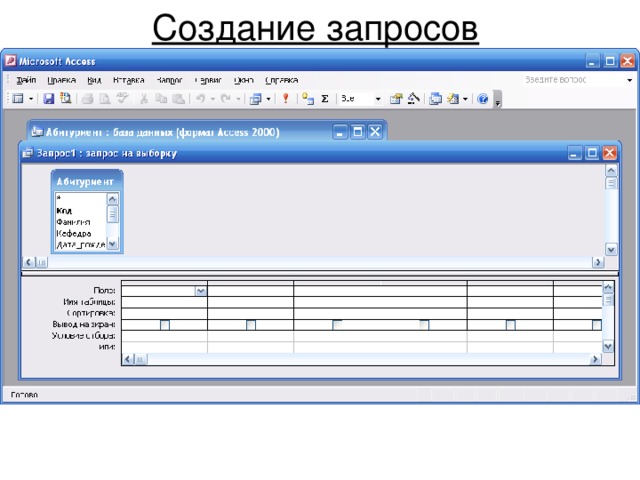Click the table pane vertical scroll down arrow
Viewport: 640px width, 480px height.
(x=611, y=249)
